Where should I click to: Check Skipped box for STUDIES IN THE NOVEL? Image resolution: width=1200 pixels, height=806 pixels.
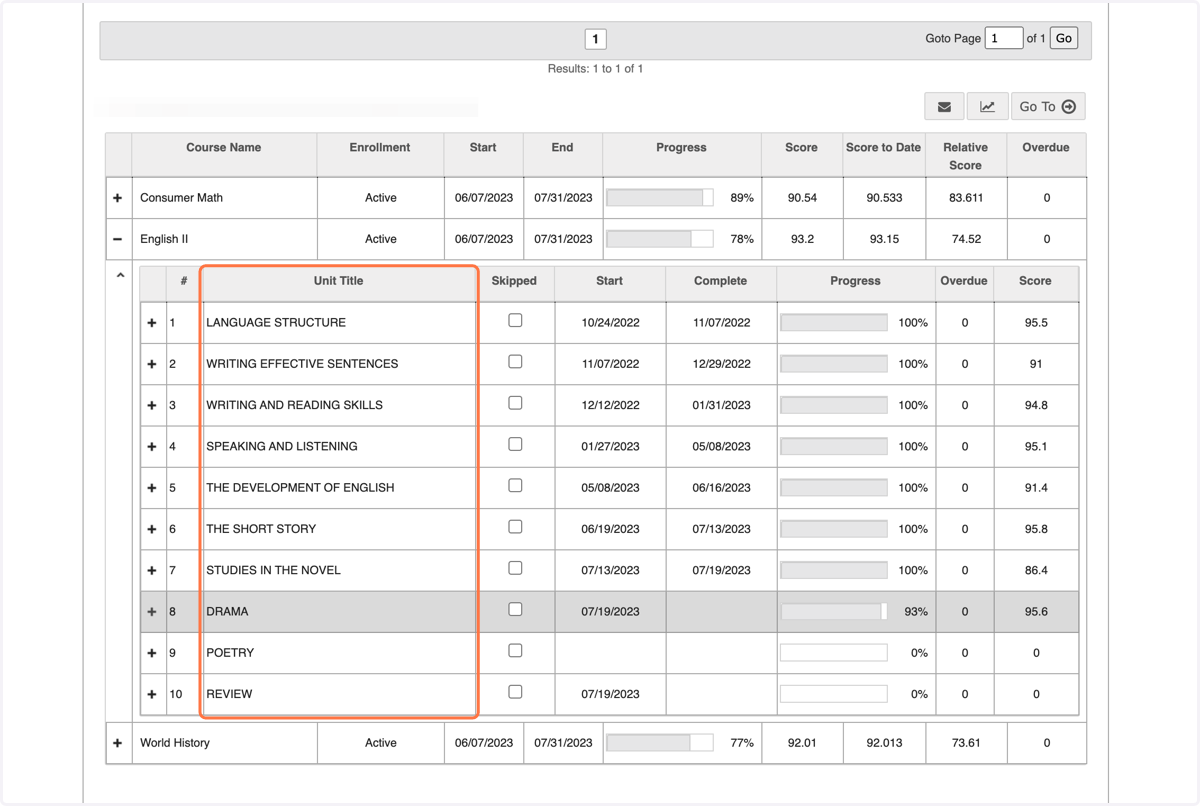515,568
